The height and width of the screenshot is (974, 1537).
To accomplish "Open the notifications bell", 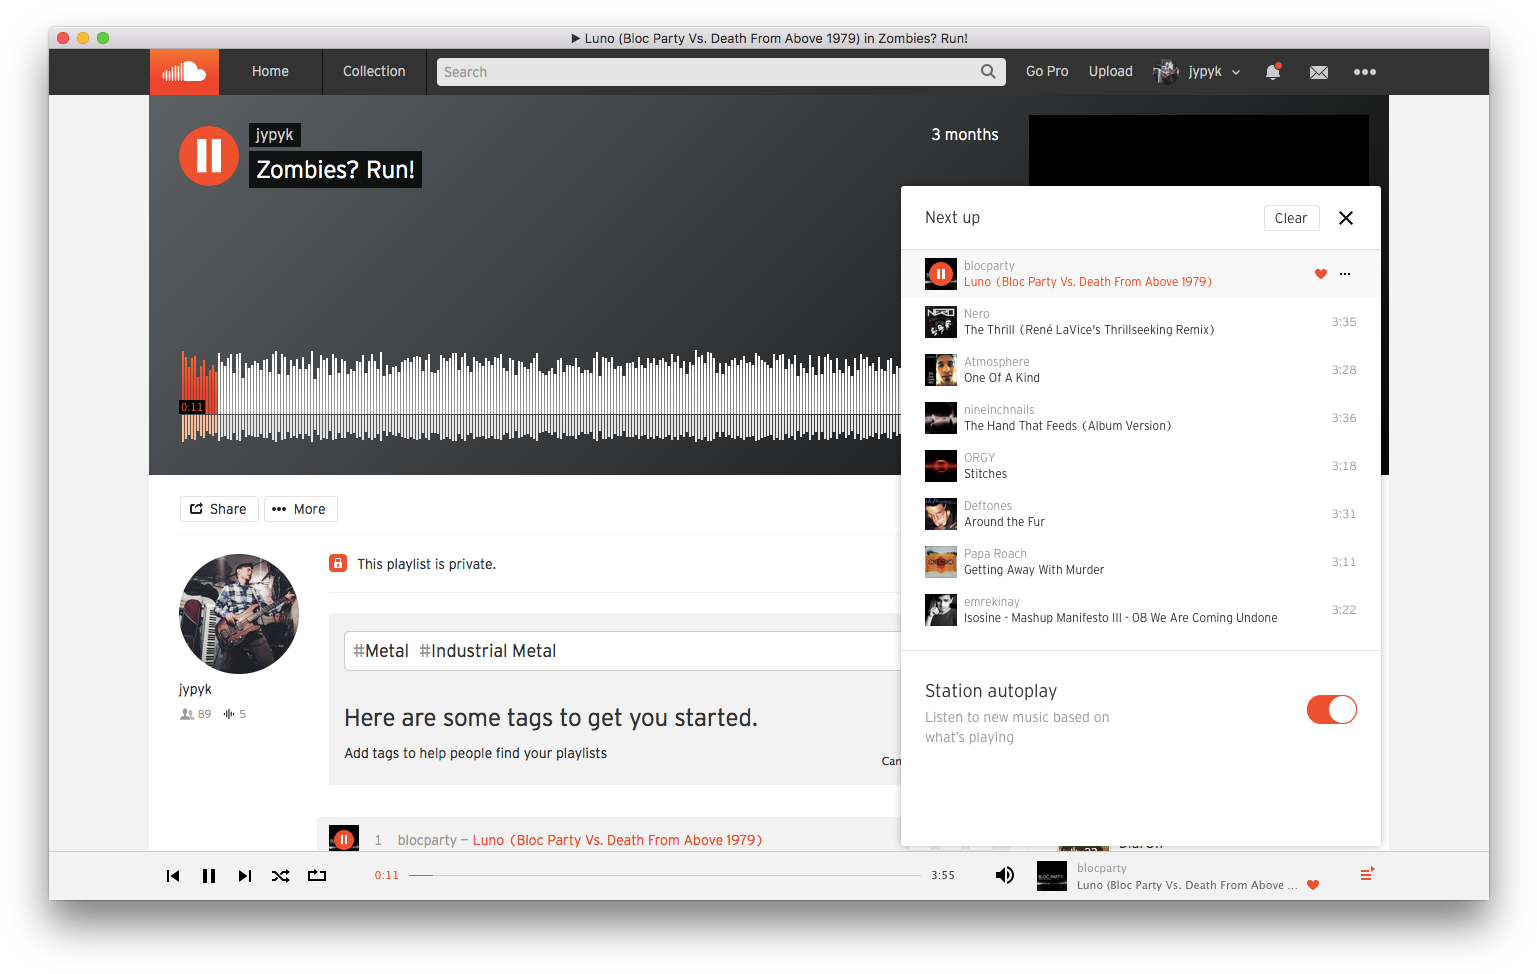I will point(1273,72).
